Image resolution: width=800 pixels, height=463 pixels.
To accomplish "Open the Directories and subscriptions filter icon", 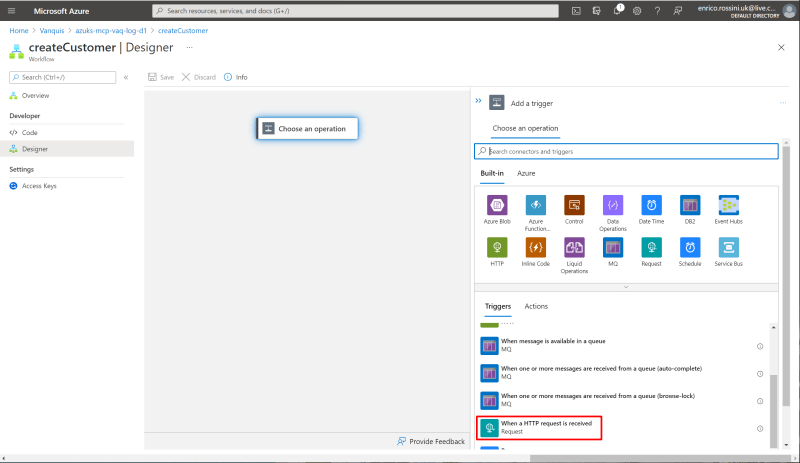I will 596,11.
